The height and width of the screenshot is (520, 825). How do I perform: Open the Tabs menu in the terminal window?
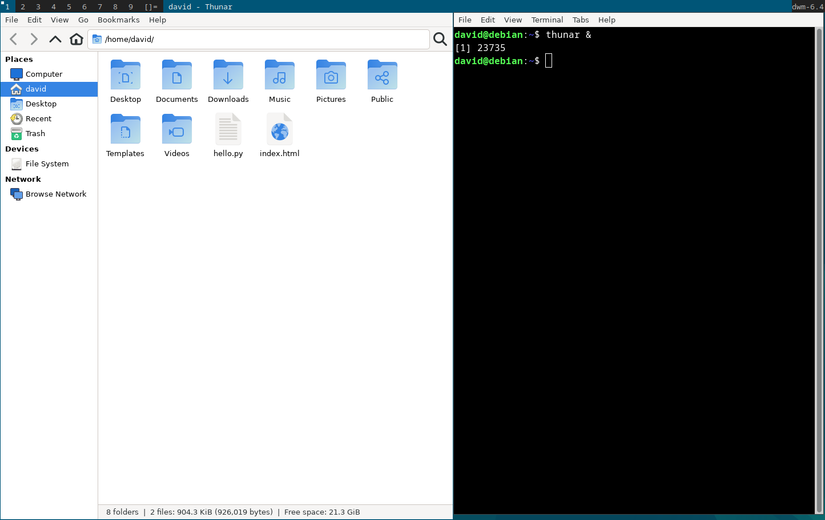pyautogui.click(x=581, y=20)
